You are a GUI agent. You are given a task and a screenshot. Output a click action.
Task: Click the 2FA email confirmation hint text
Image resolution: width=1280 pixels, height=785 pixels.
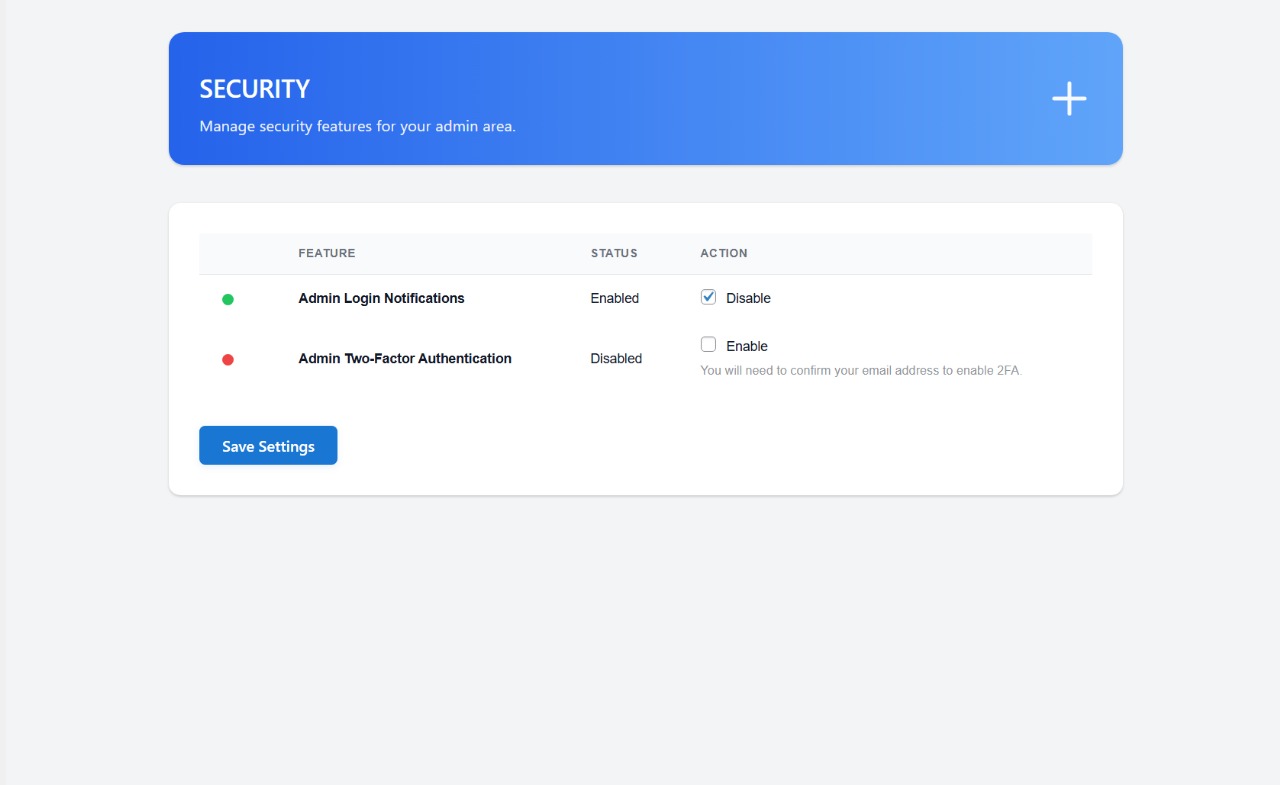861,370
